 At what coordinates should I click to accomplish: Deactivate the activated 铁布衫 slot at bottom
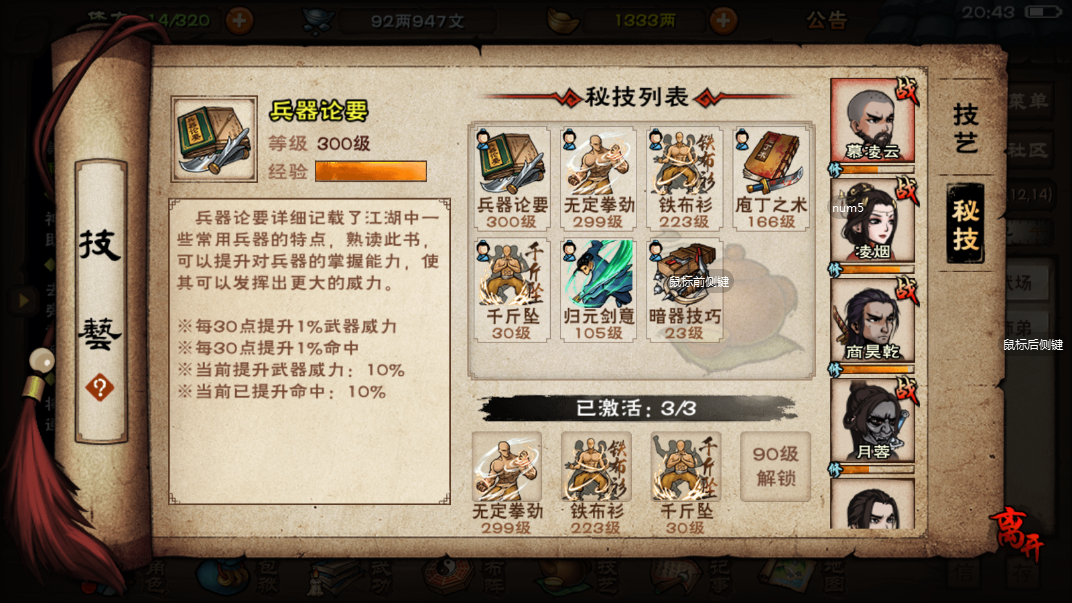pos(596,483)
